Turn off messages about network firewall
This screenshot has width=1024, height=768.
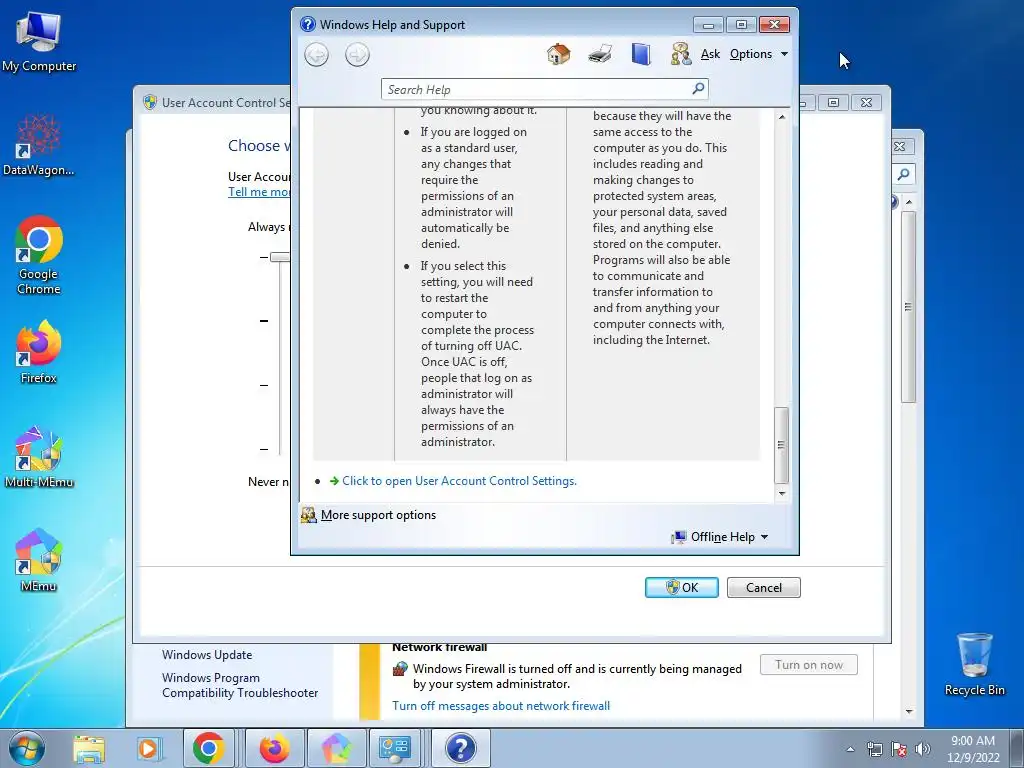[x=501, y=705]
